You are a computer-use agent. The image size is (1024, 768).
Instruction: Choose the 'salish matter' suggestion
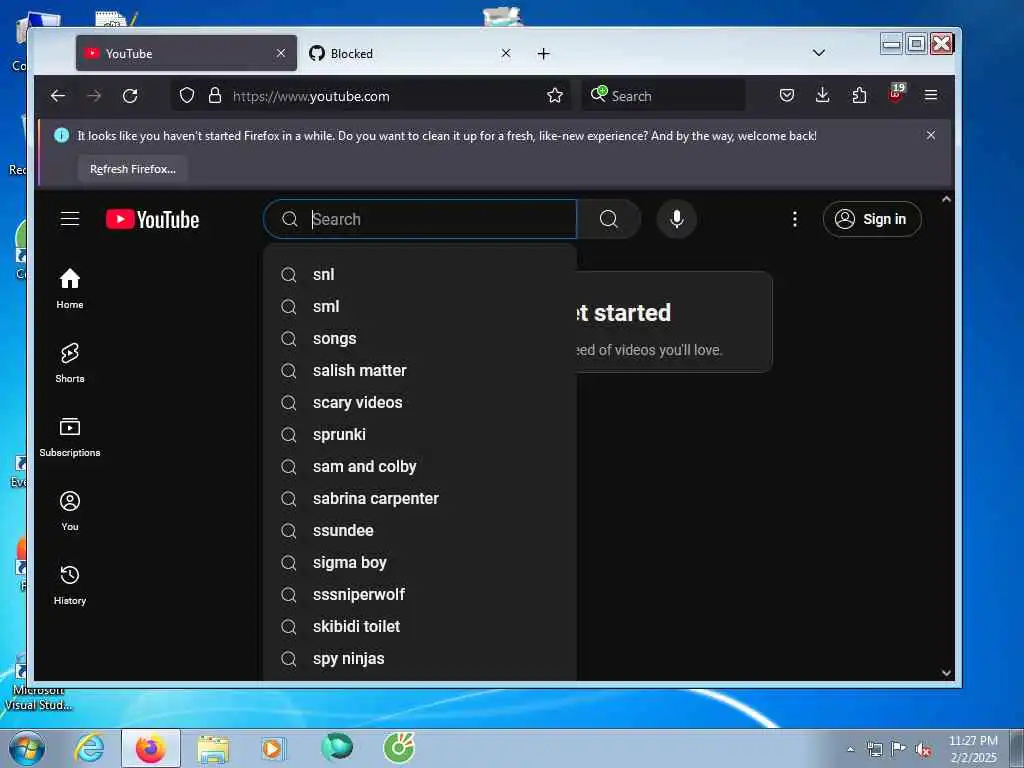coord(420,370)
